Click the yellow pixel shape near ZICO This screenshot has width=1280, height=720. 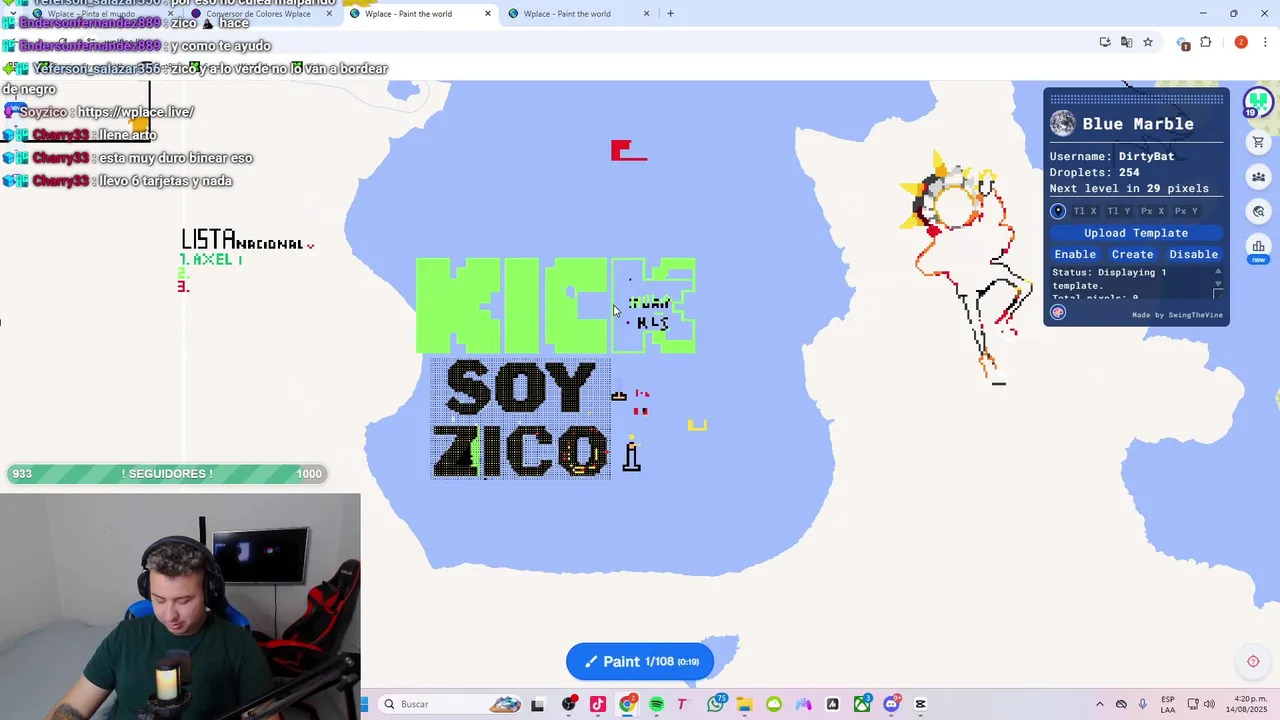point(697,425)
